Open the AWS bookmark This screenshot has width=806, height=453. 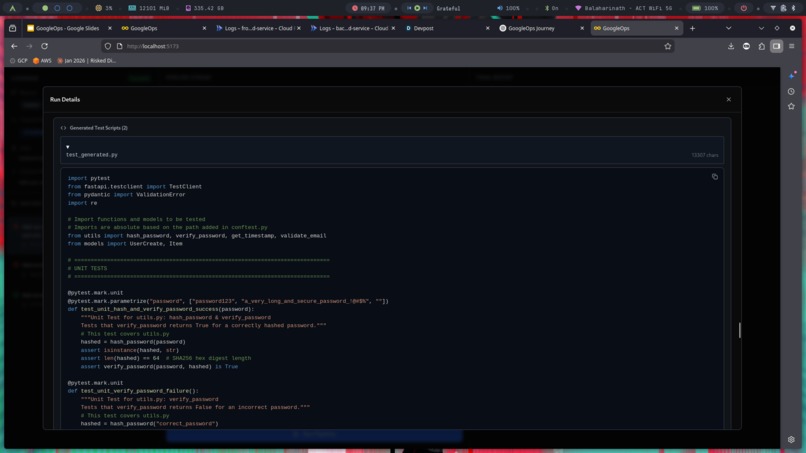(42, 61)
